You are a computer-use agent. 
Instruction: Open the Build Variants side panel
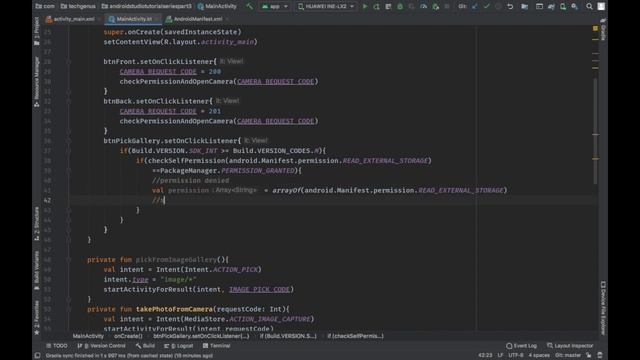point(37,271)
